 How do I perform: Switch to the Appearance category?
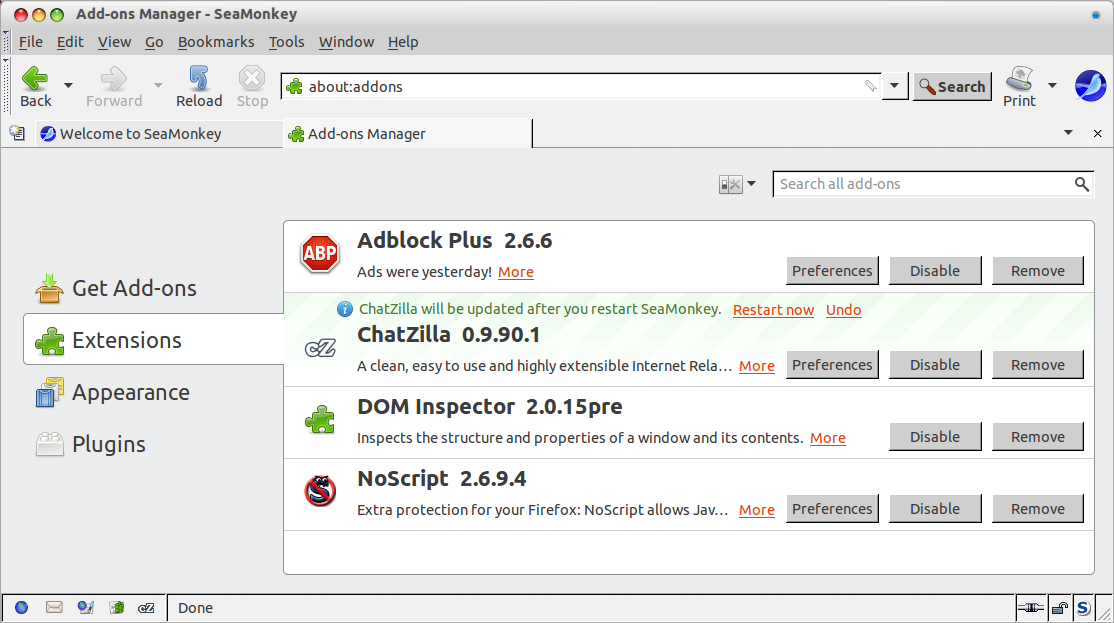[x=153, y=392]
